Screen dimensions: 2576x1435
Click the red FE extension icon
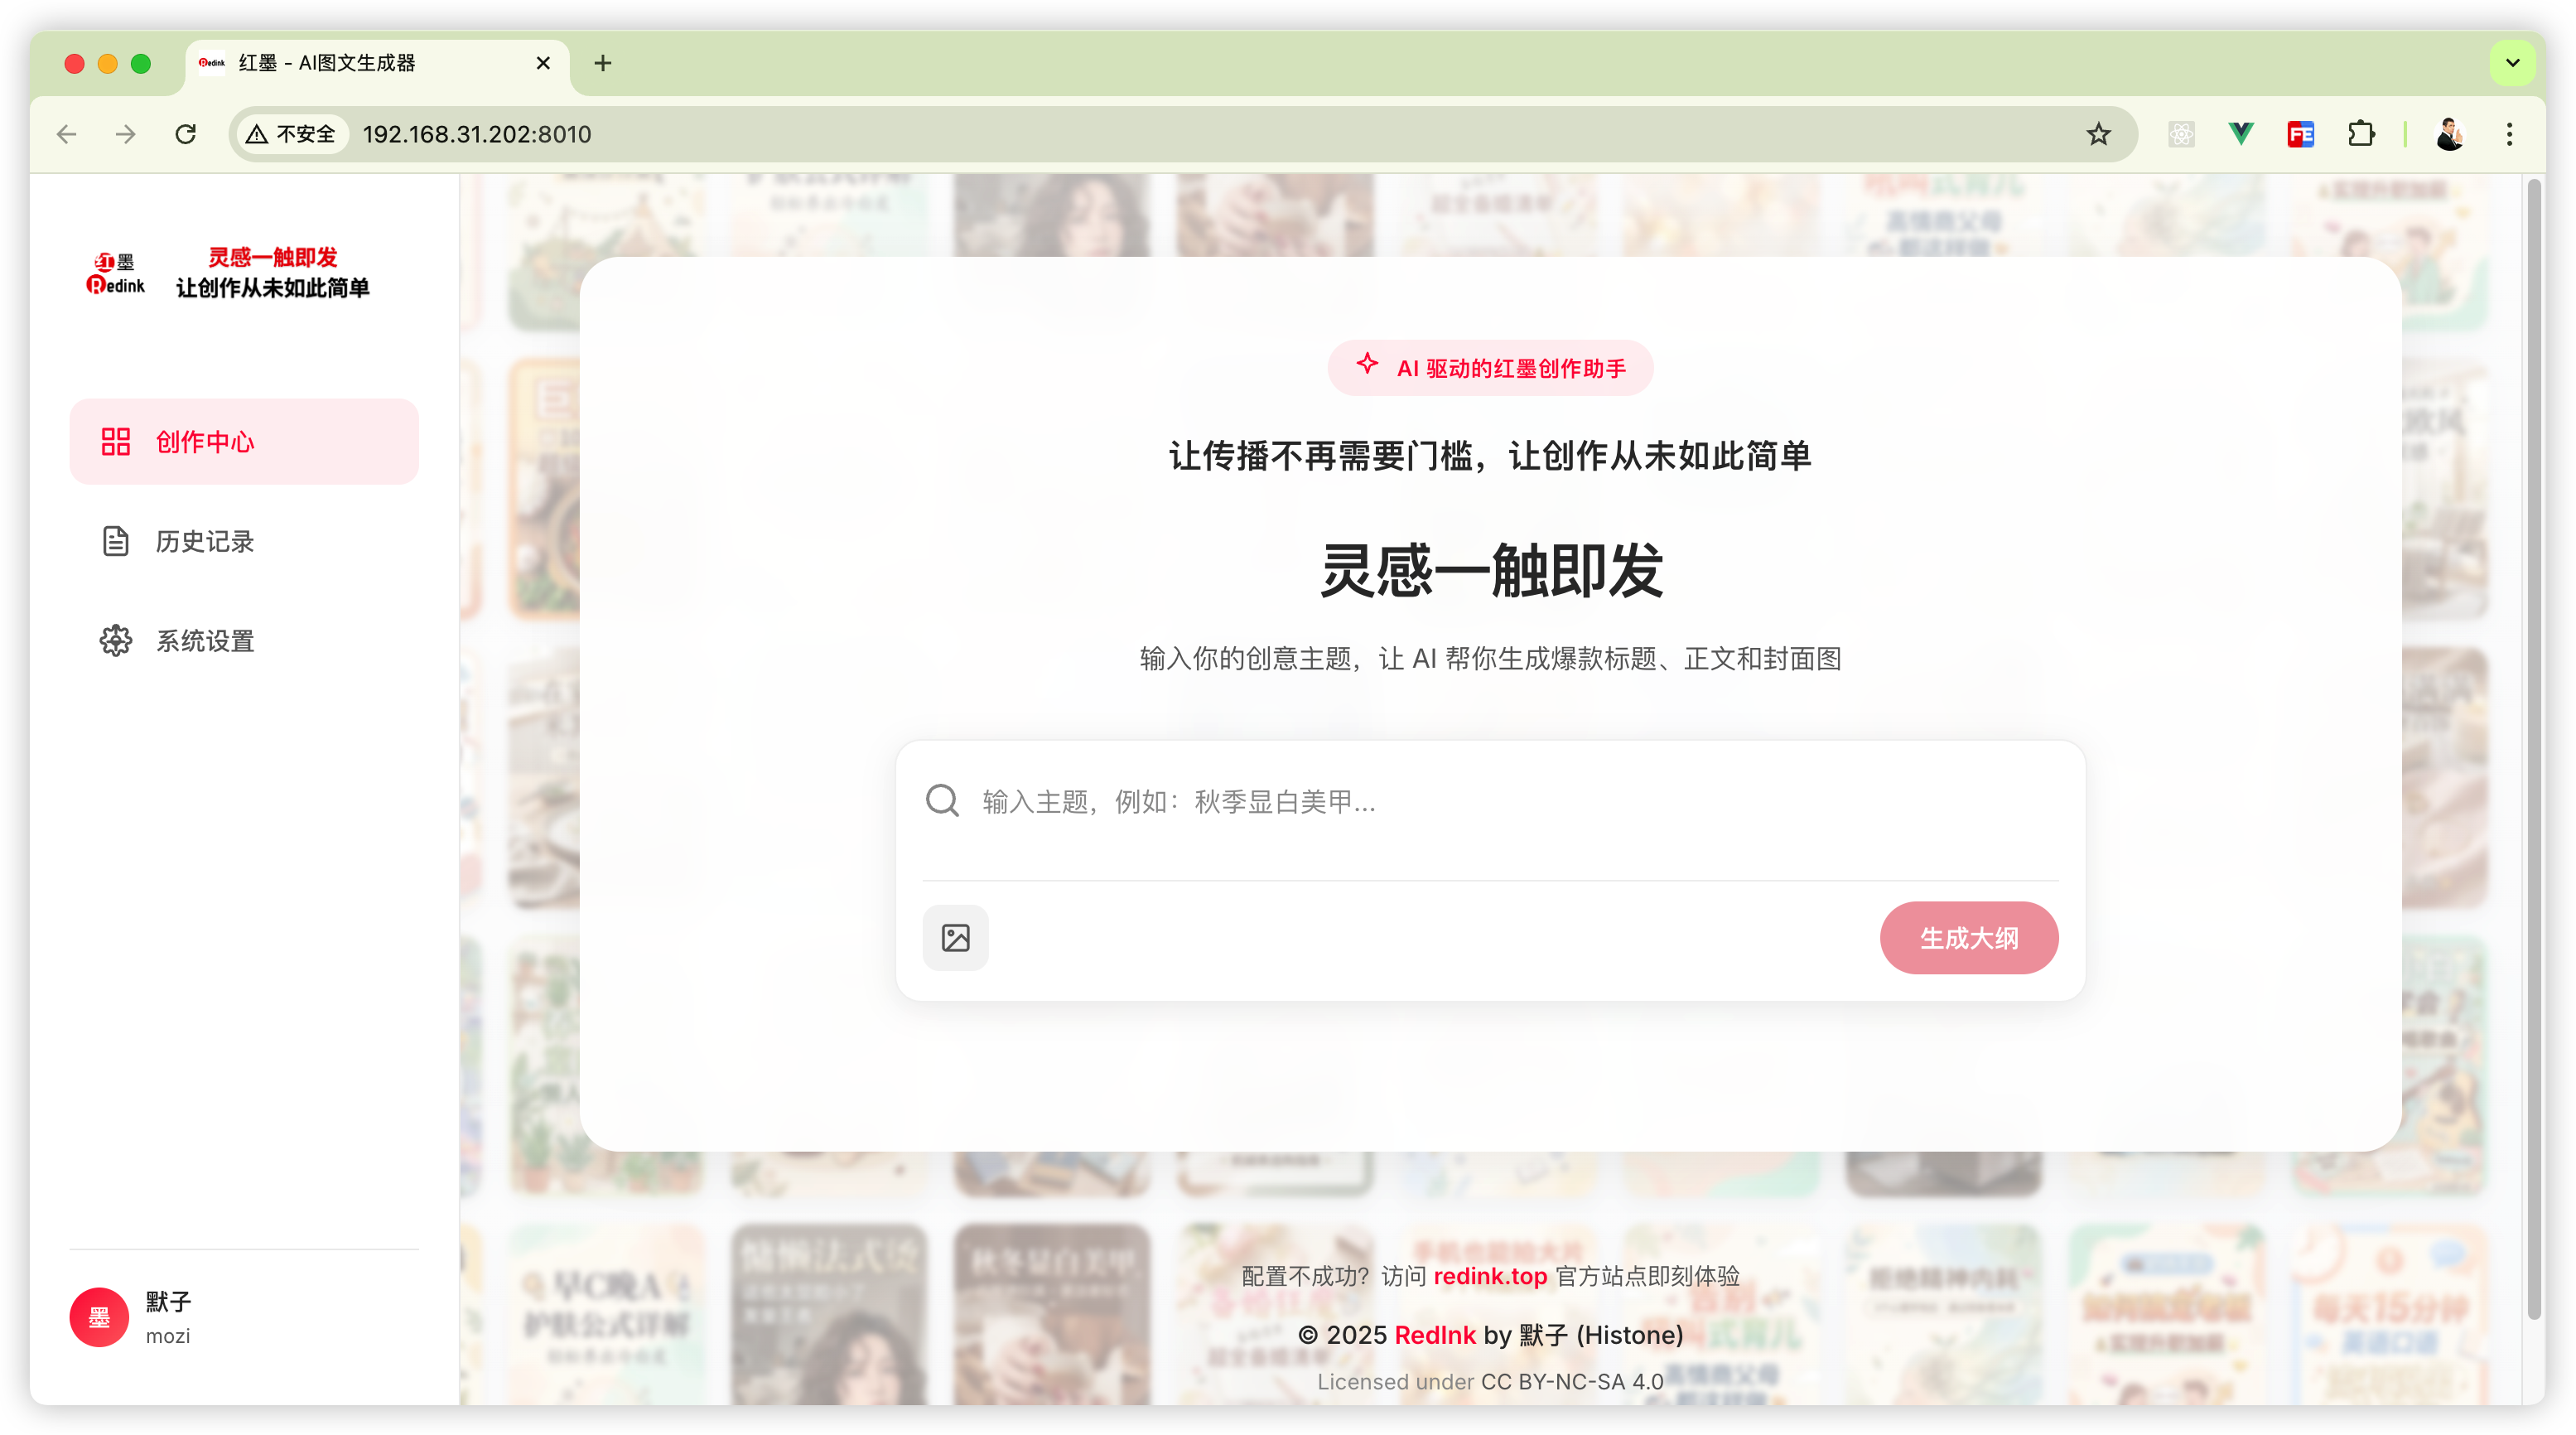2300,134
